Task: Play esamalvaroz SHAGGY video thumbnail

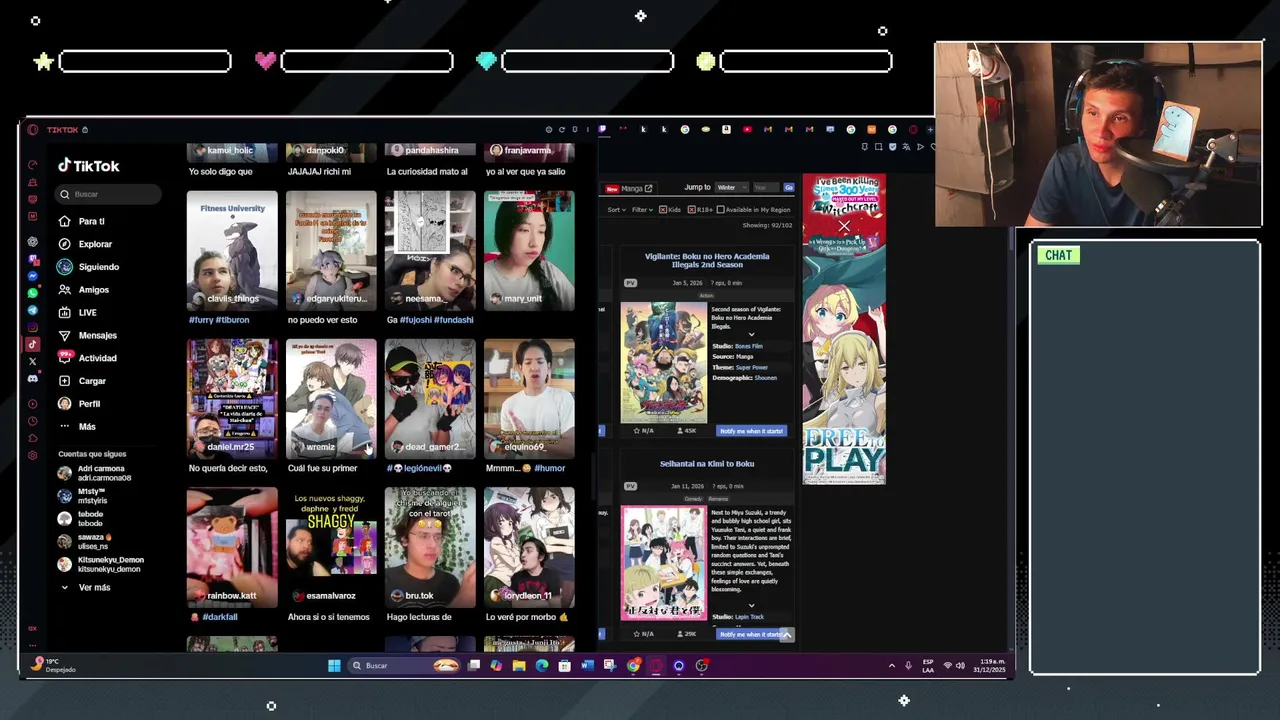Action: 331,547
